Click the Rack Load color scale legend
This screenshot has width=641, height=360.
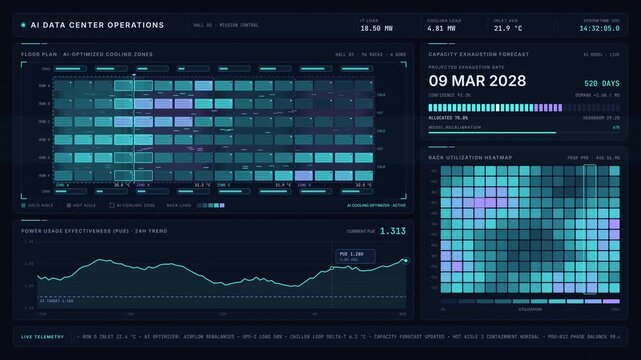[211, 205]
